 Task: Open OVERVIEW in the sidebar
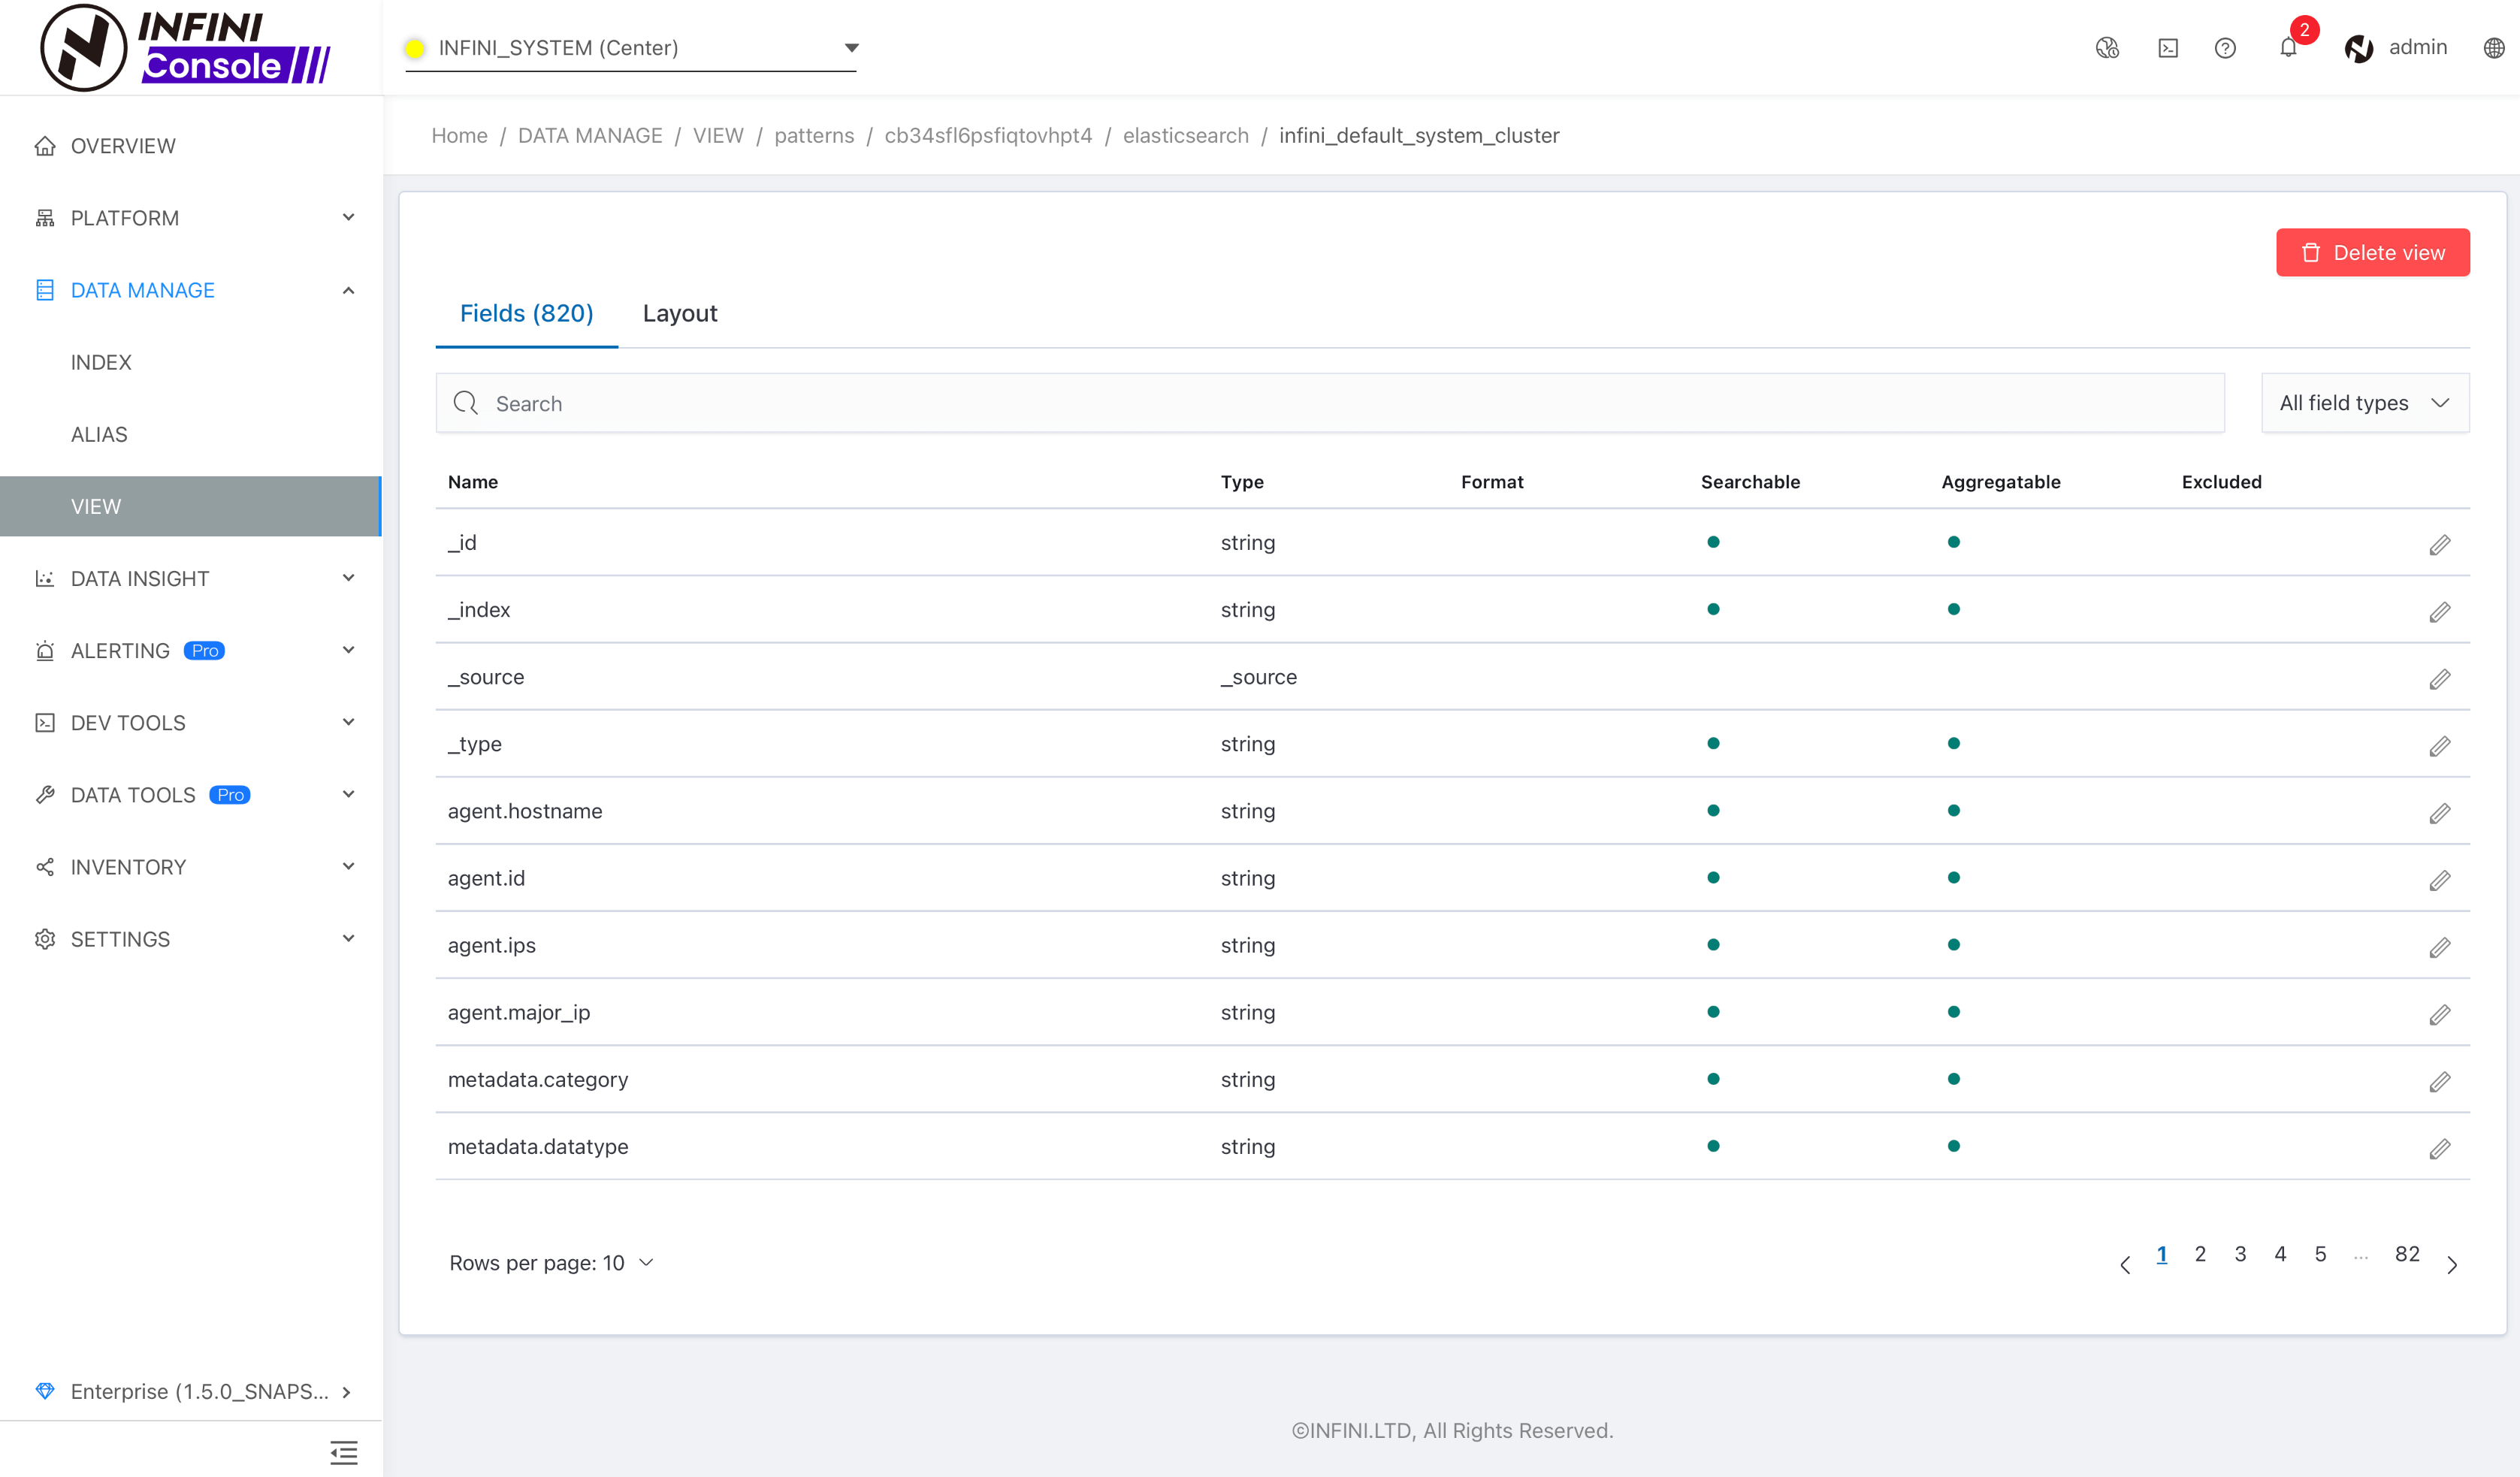click(191, 146)
